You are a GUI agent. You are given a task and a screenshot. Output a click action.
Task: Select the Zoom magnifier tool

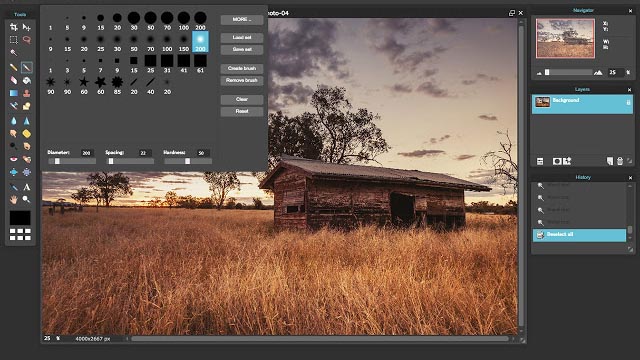click(x=27, y=200)
